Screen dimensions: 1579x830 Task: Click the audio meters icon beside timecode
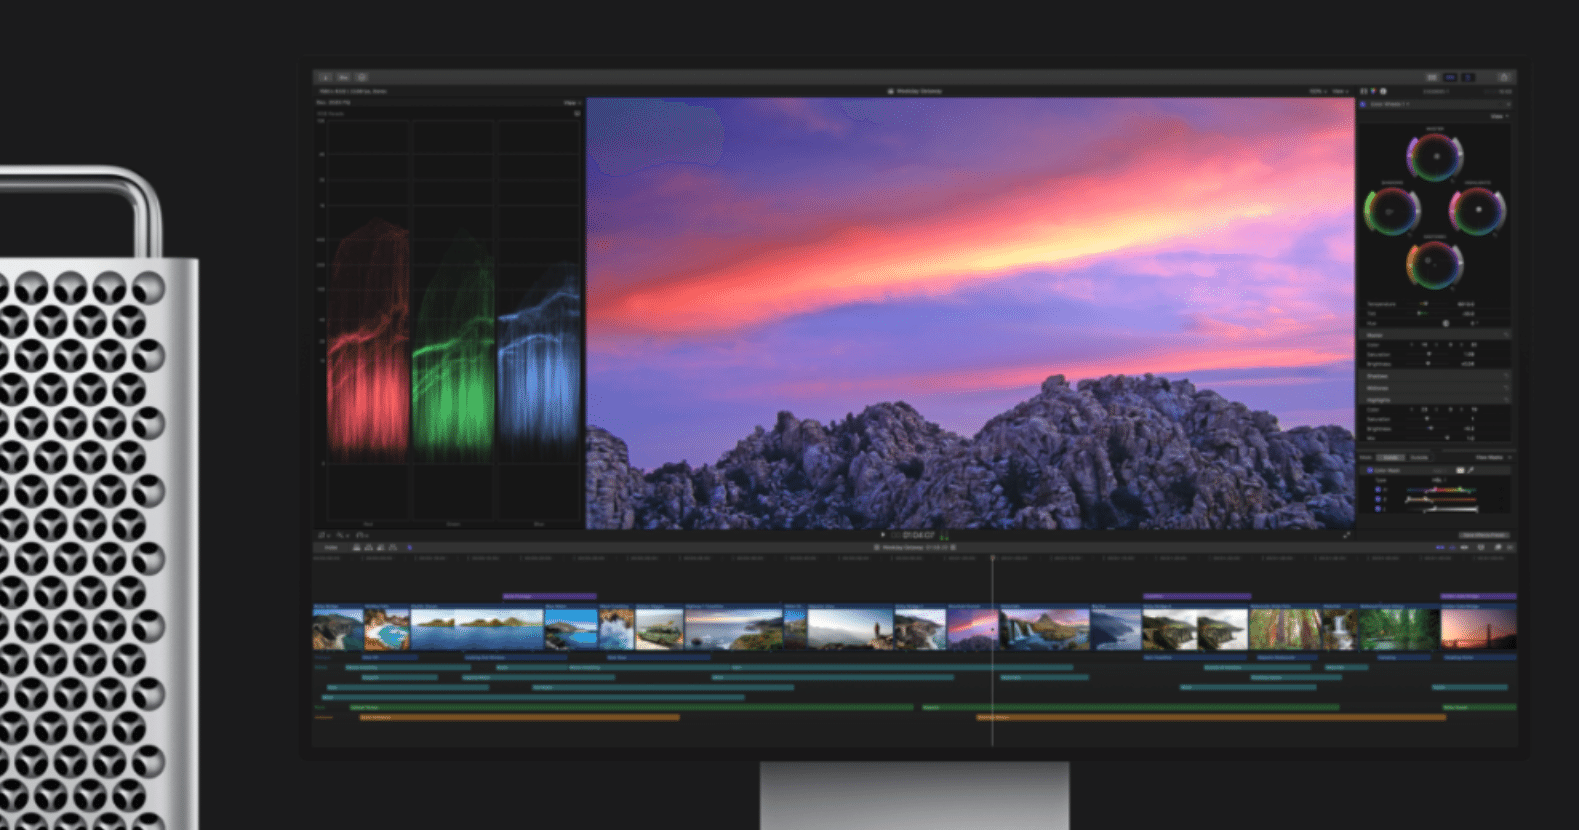[943, 535]
